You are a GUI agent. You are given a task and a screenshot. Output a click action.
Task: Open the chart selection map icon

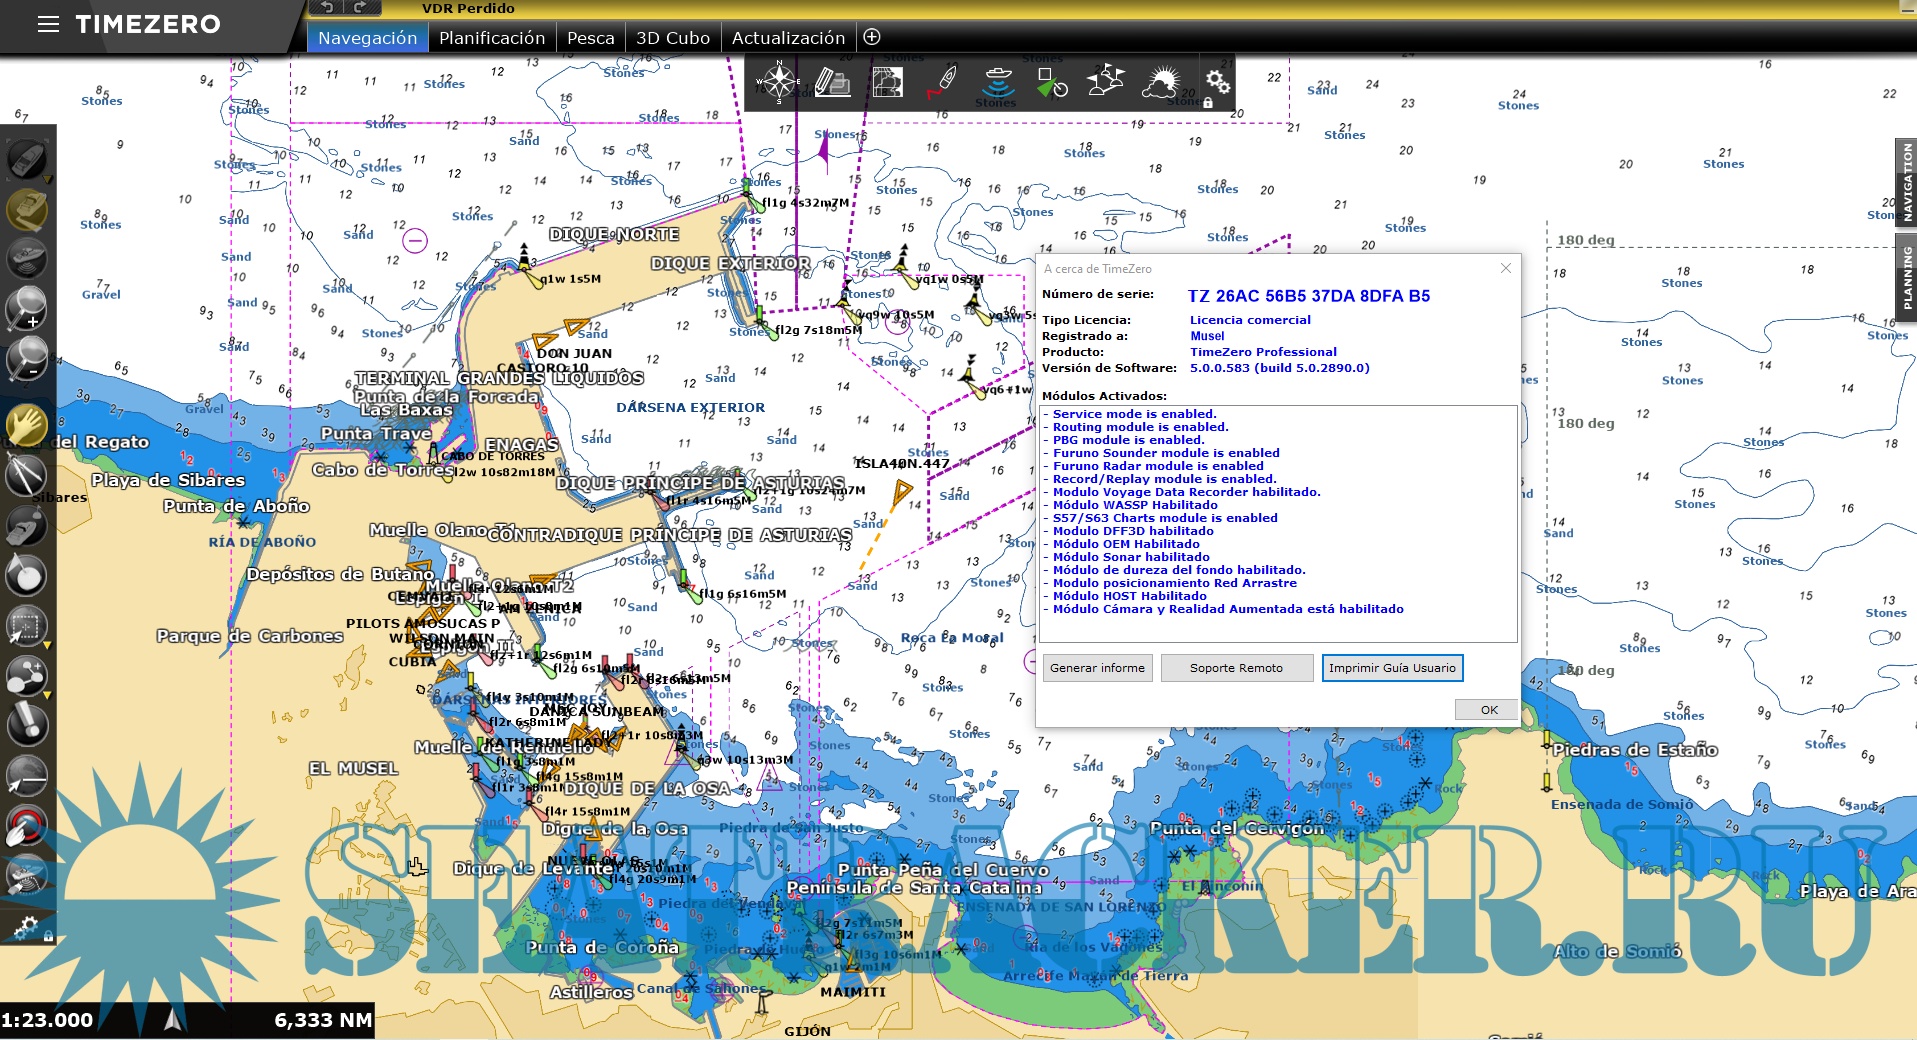coord(887,82)
